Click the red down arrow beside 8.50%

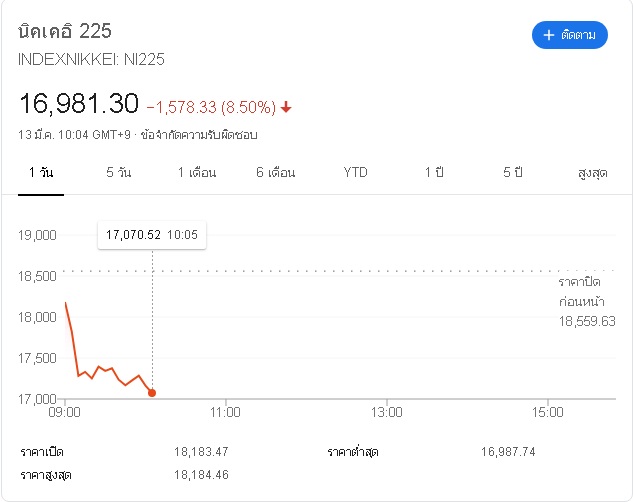point(286,107)
